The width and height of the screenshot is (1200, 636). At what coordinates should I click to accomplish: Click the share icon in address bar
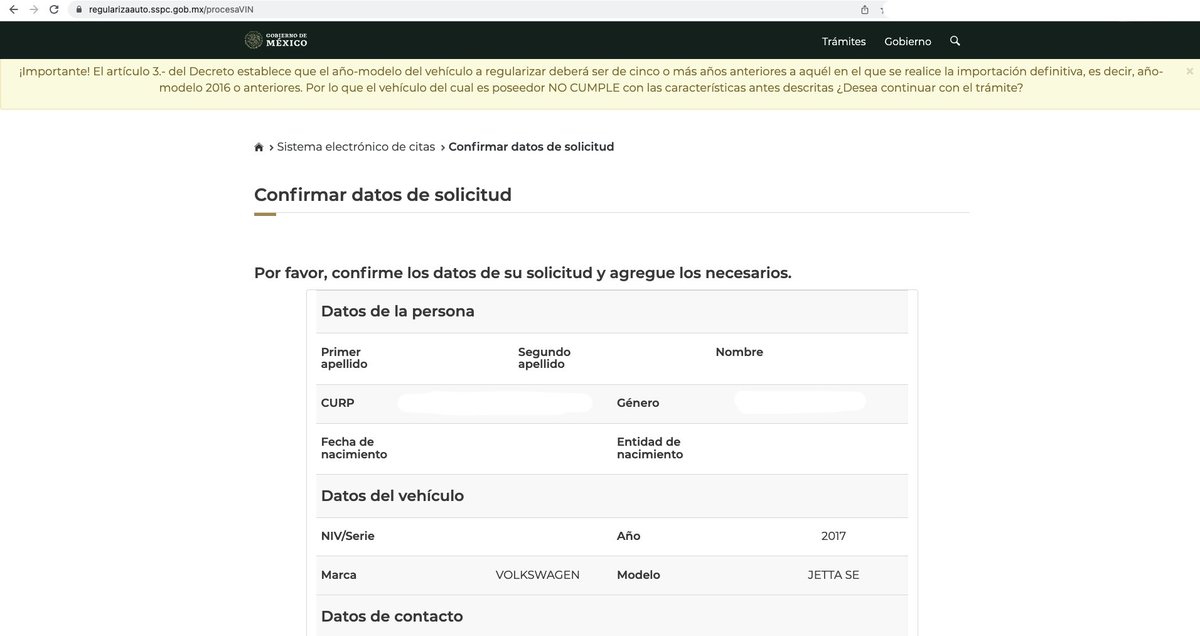865,9
